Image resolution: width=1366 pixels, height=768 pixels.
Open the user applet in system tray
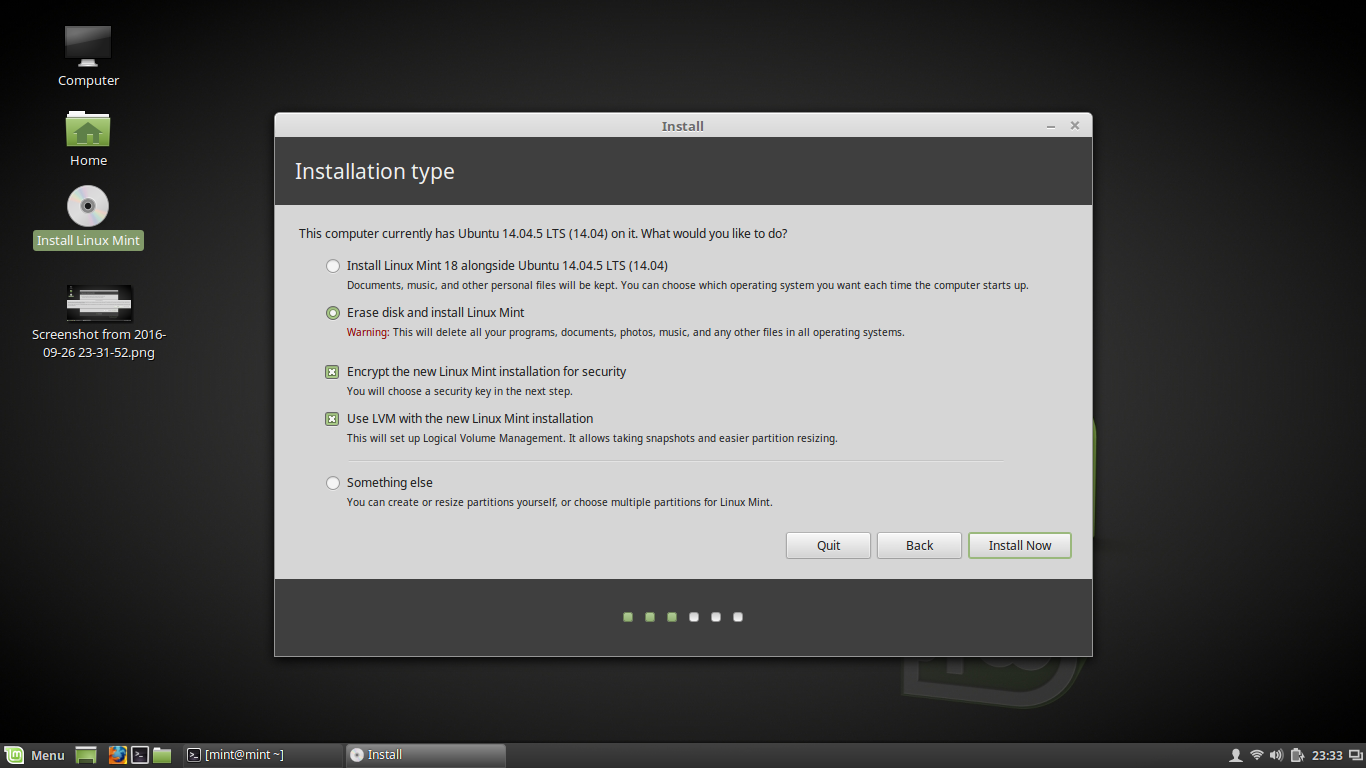pyautogui.click(x=1235, y=755)
